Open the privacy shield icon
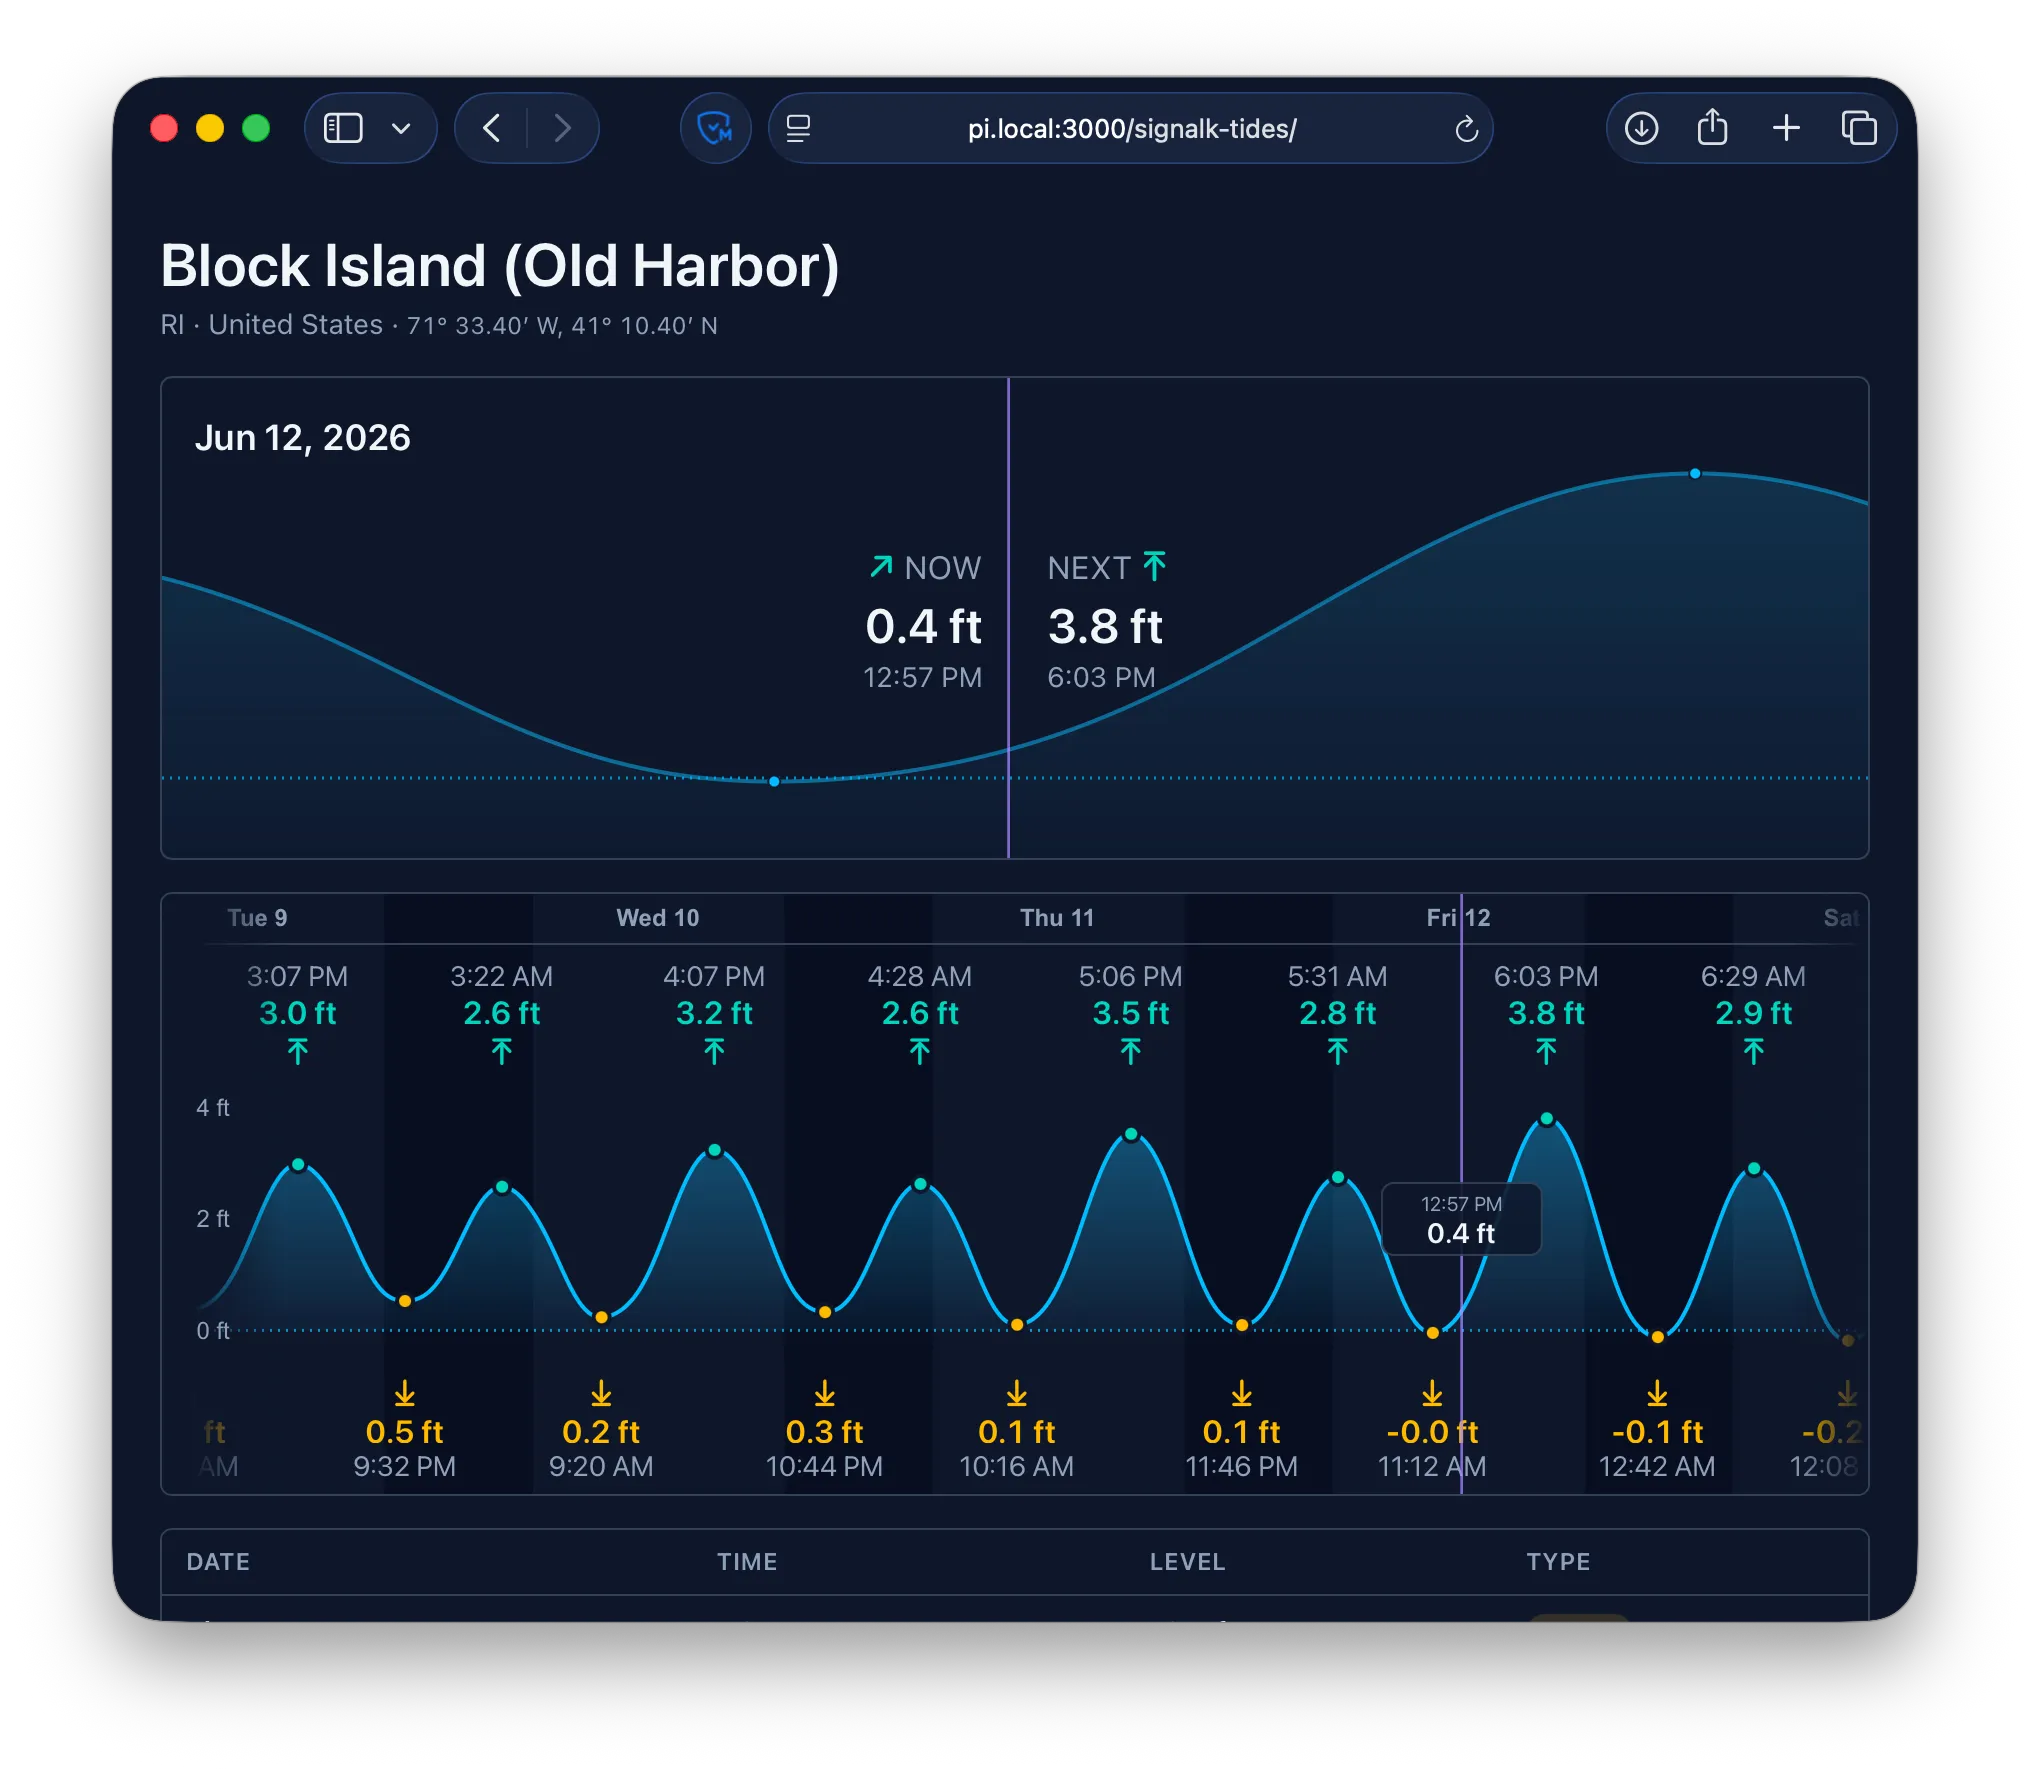The width and height of the screenshot is (2030, 1770). (x=715, y=128)
